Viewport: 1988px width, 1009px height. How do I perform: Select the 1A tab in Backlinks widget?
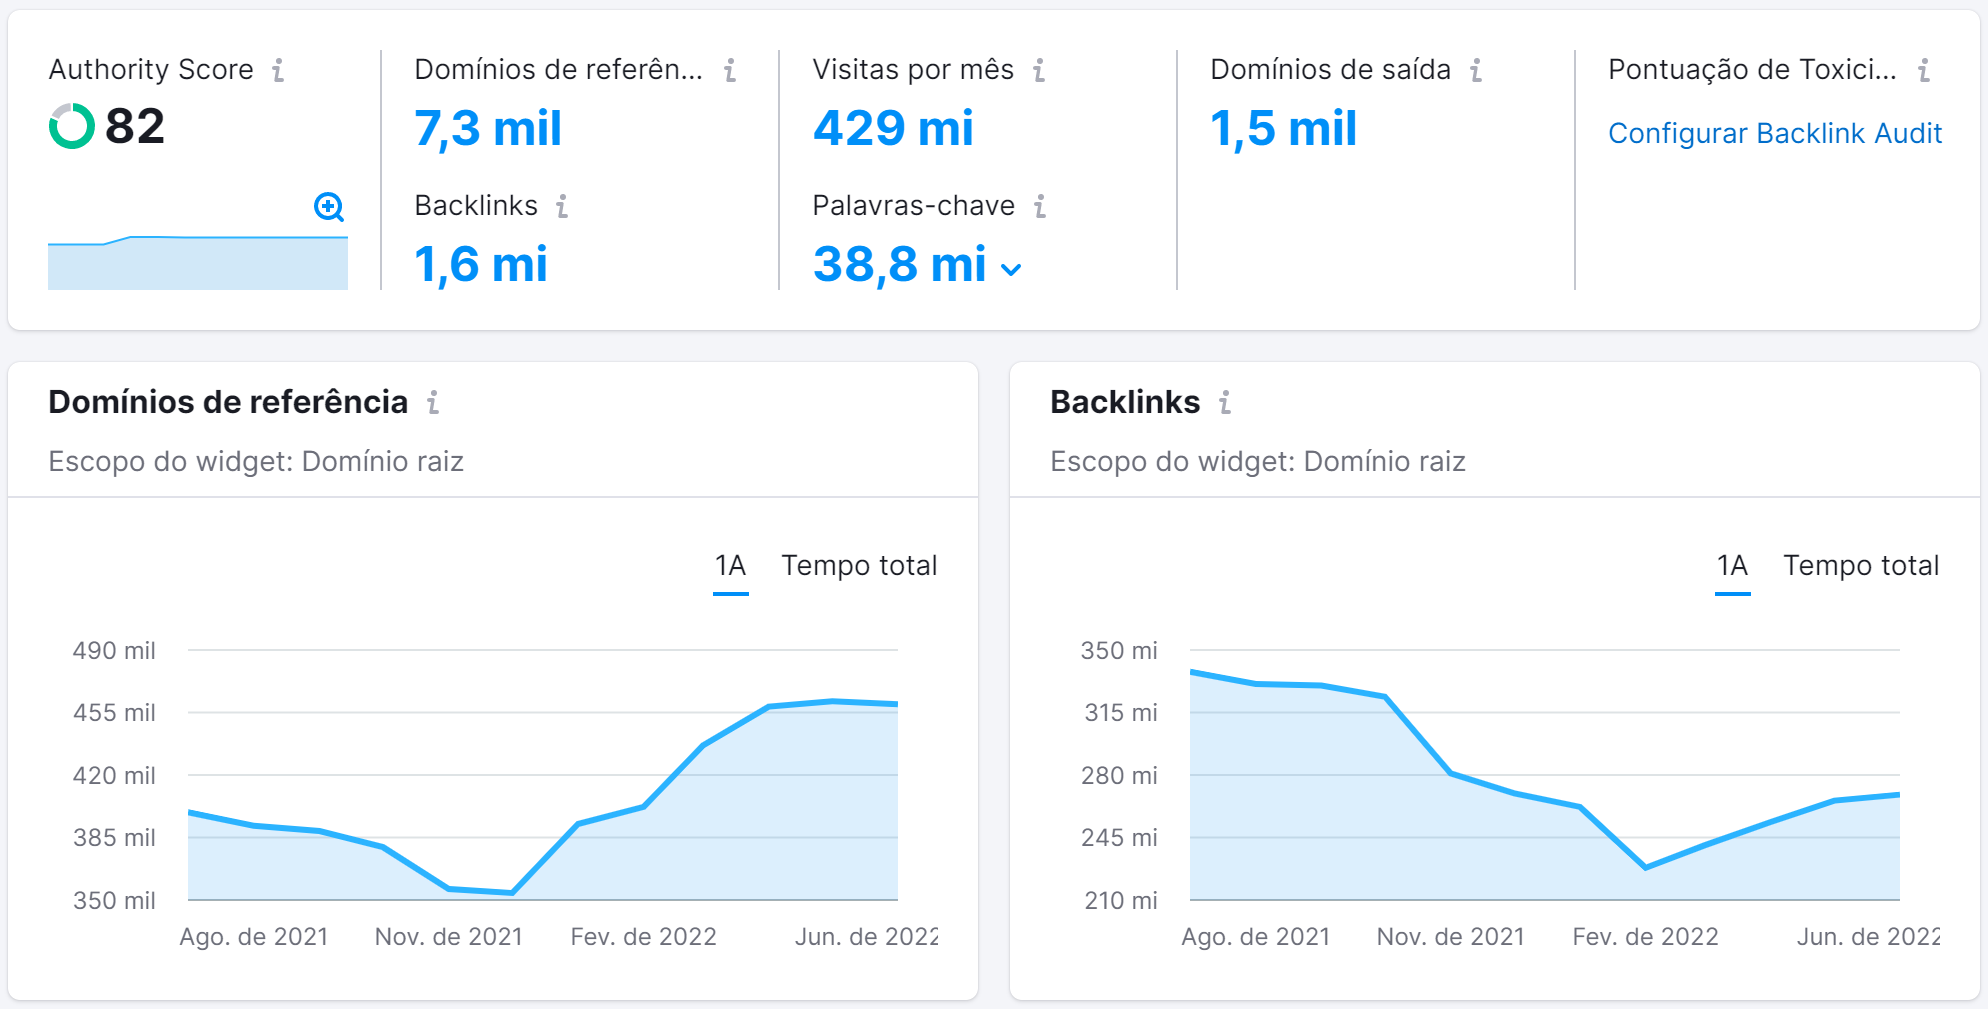pyautogui.click(x=1732, y=566)
